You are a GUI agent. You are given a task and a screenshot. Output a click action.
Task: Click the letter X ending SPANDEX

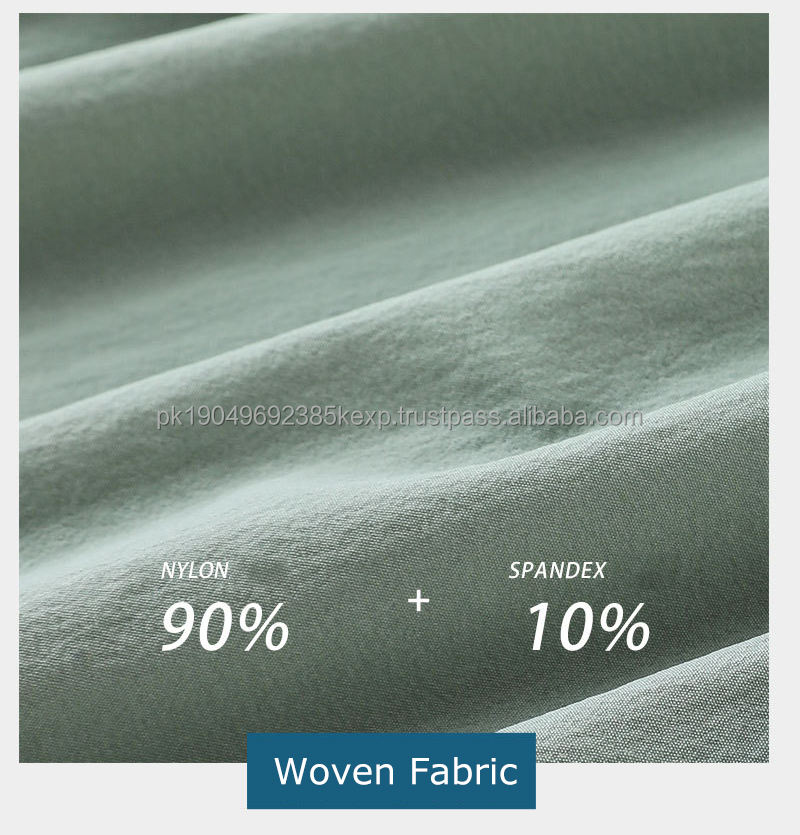pyautogui.click(x=599, y=570)
